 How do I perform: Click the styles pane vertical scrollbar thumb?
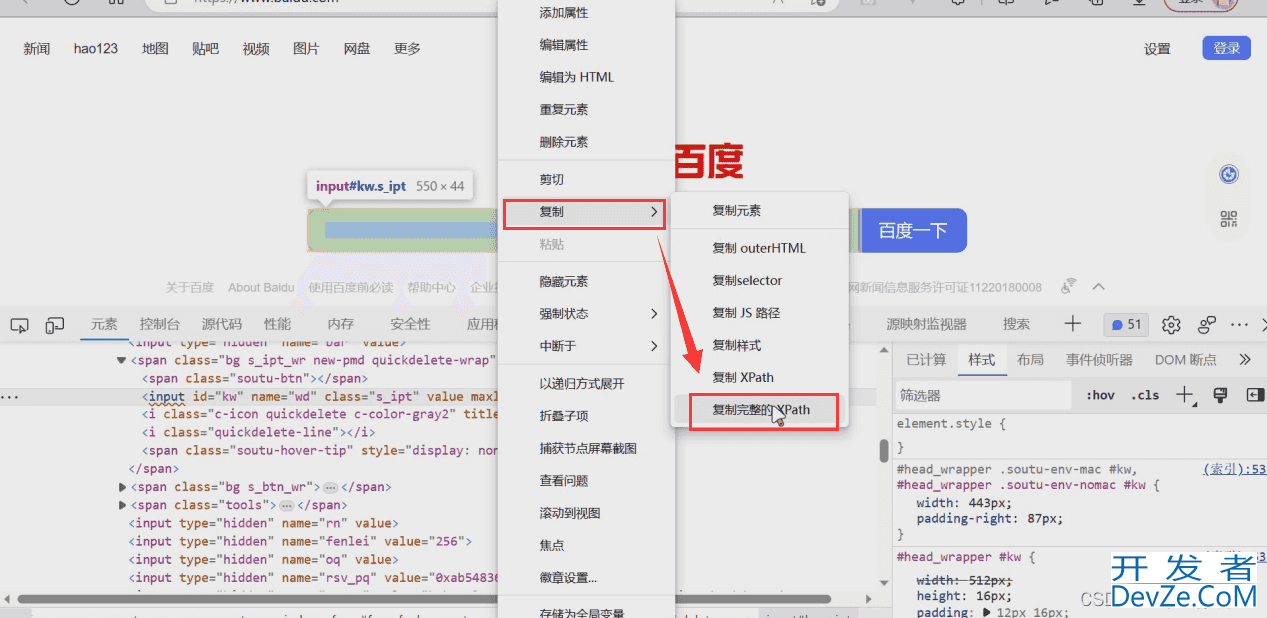click(x=884, y=451)
